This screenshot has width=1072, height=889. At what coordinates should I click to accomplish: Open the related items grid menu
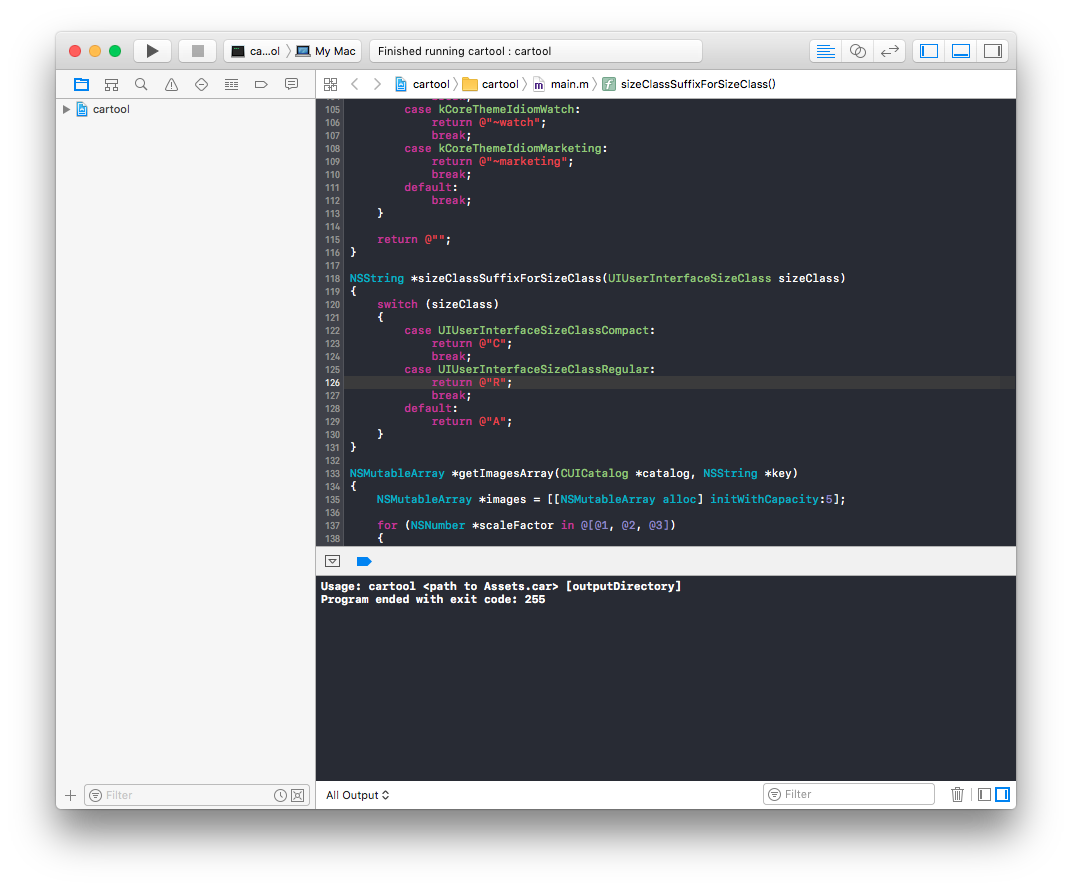point(331,85)
